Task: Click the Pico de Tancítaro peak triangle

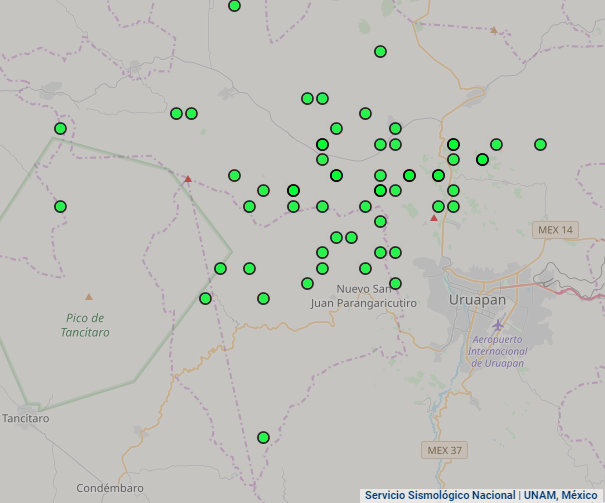Action: pos(89,296)
